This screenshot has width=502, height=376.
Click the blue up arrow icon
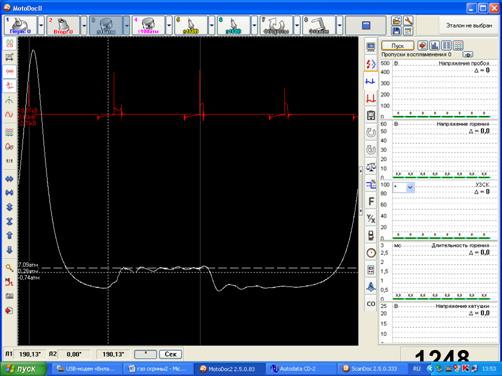(x=9, y=235)
